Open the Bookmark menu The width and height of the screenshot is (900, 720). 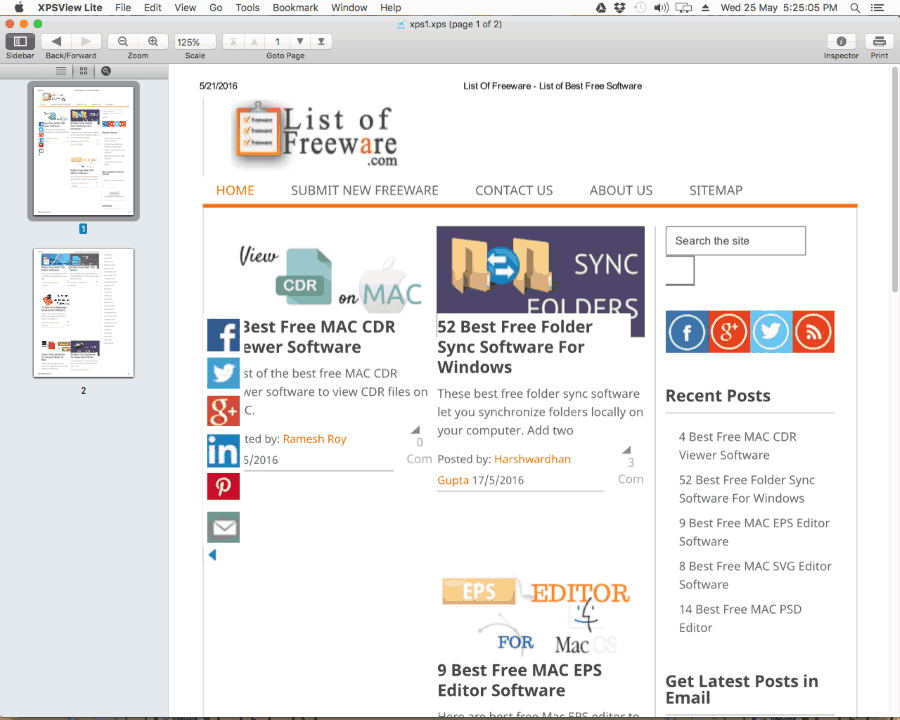(295, 7)
